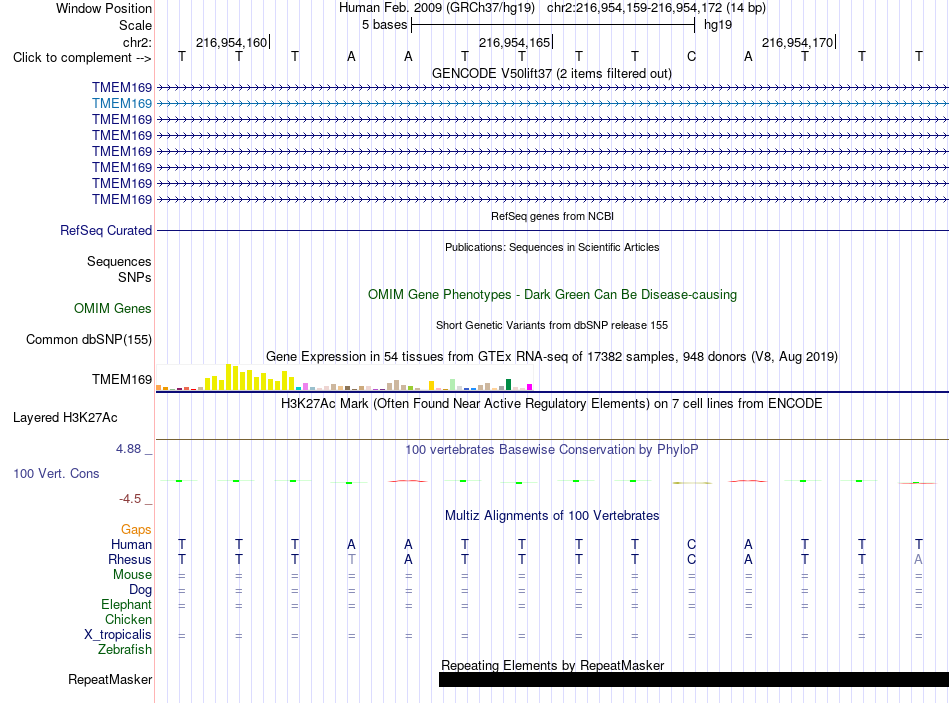Open the H3K27Ac Mark ENCODE track title
Viewport: 950px width, 703px height.
(552, 404)
